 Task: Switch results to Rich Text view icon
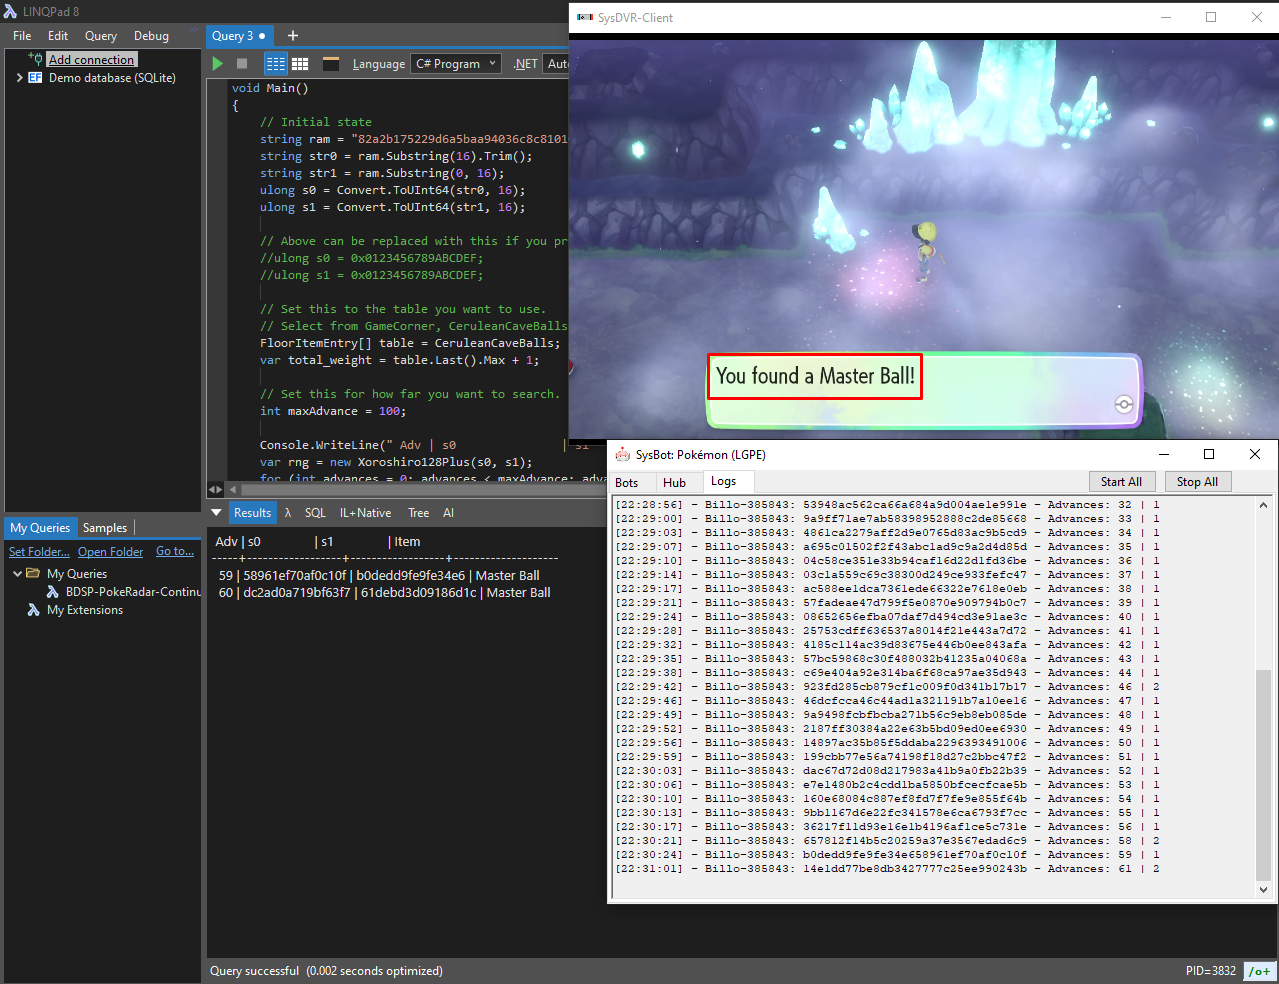[x=276, y=63]
